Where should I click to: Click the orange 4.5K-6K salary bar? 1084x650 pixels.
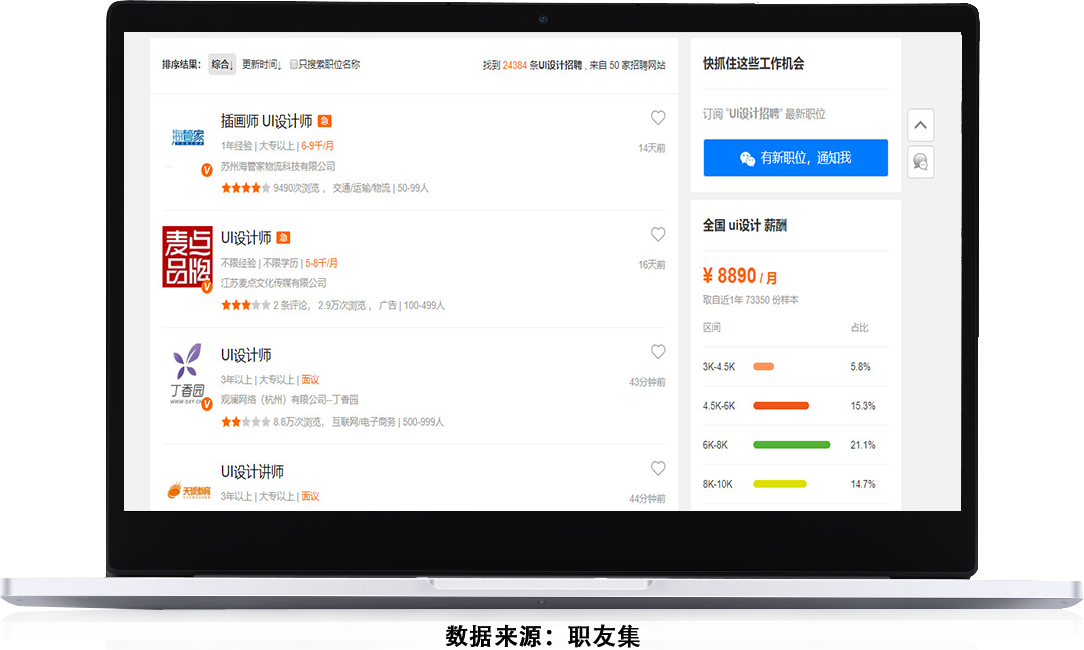(780, 406)
